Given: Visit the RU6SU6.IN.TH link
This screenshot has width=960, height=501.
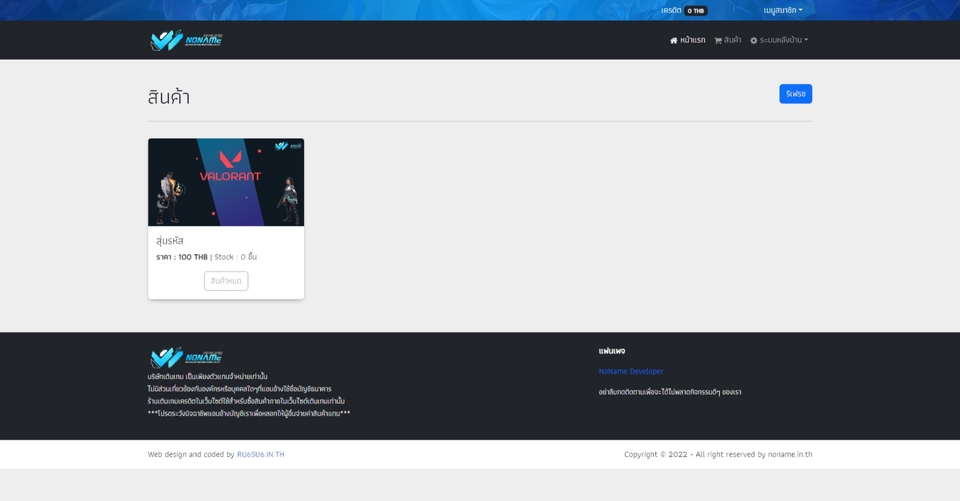Looking at the screenshot, I should pyautogui.click(x=260, y=454).
